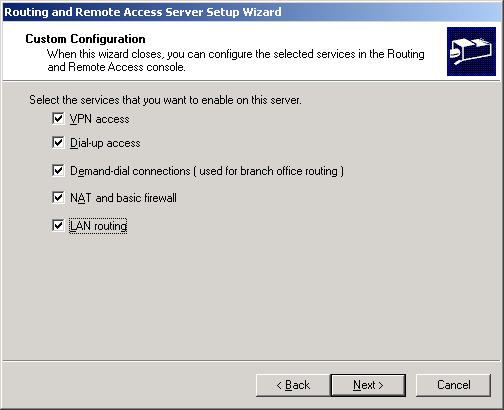The image size is (504, 410).
Task: Click the wizard title bar
Action: (252, 12)
